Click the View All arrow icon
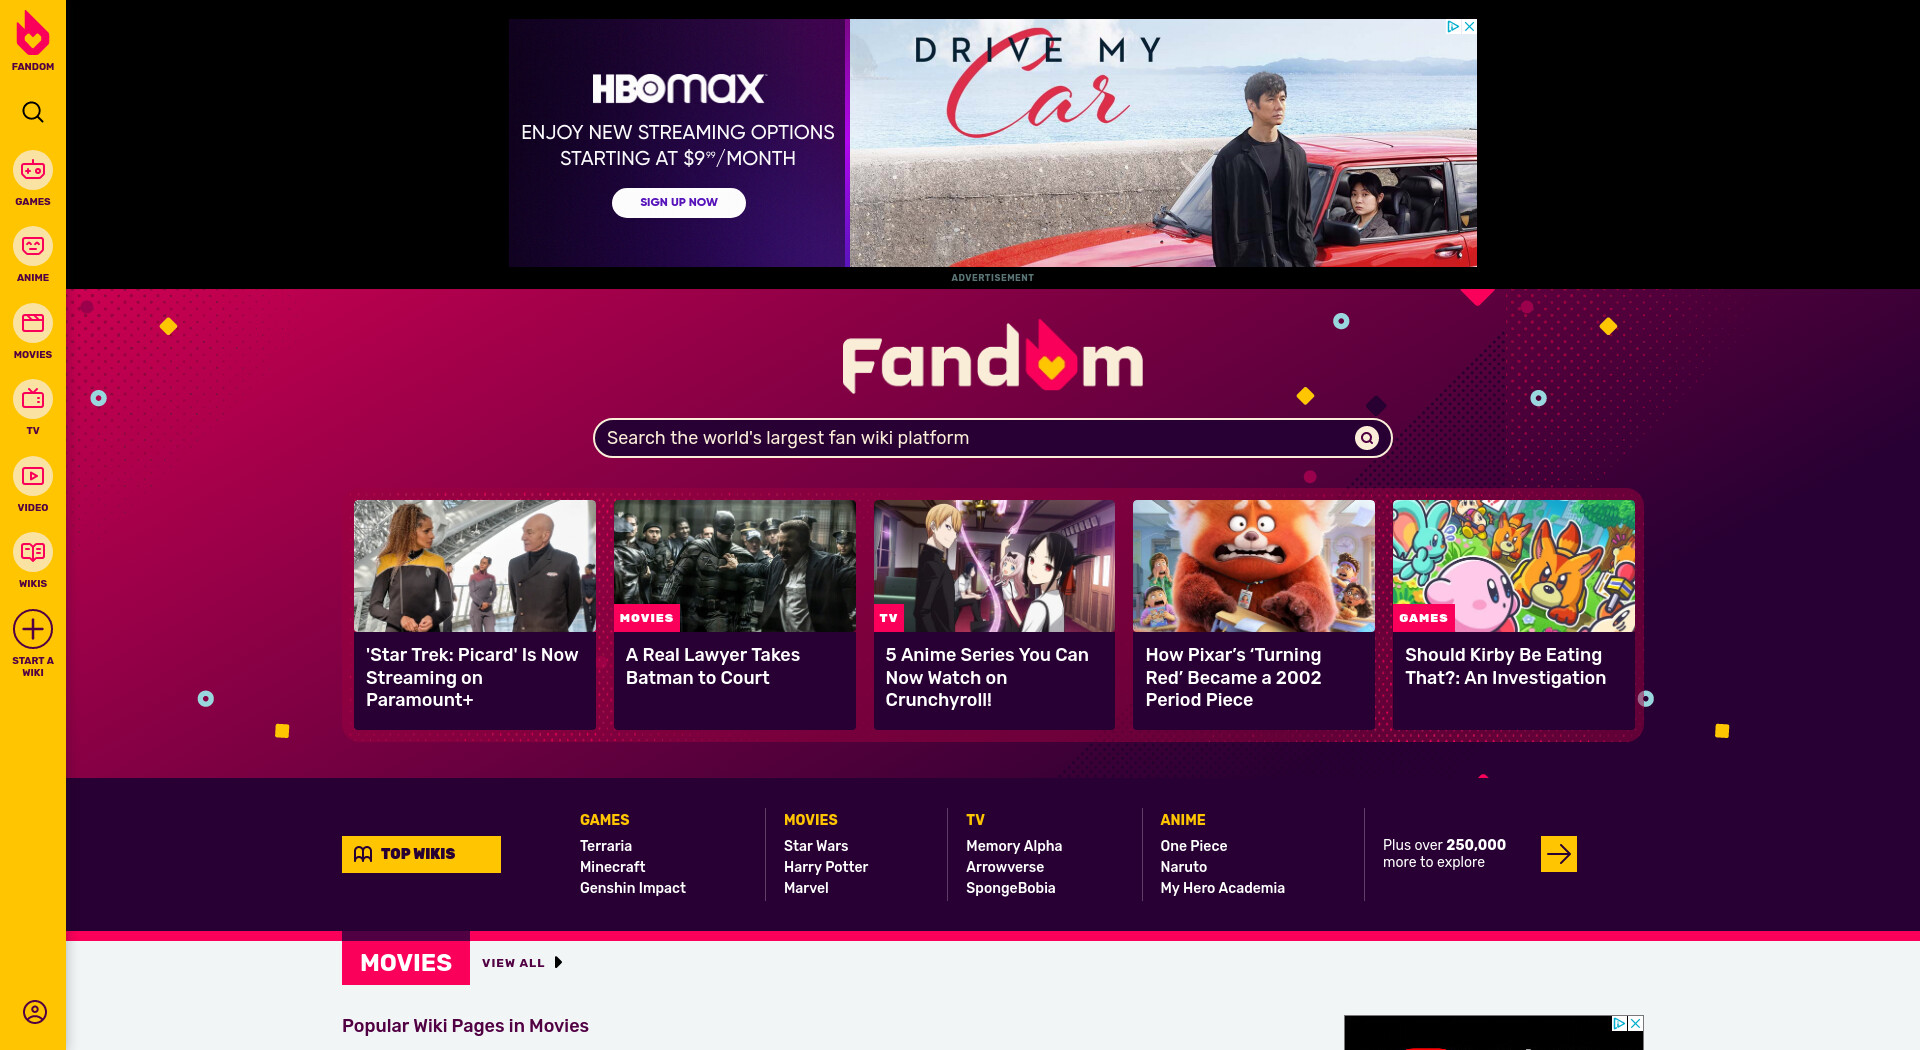 [558, 962]
